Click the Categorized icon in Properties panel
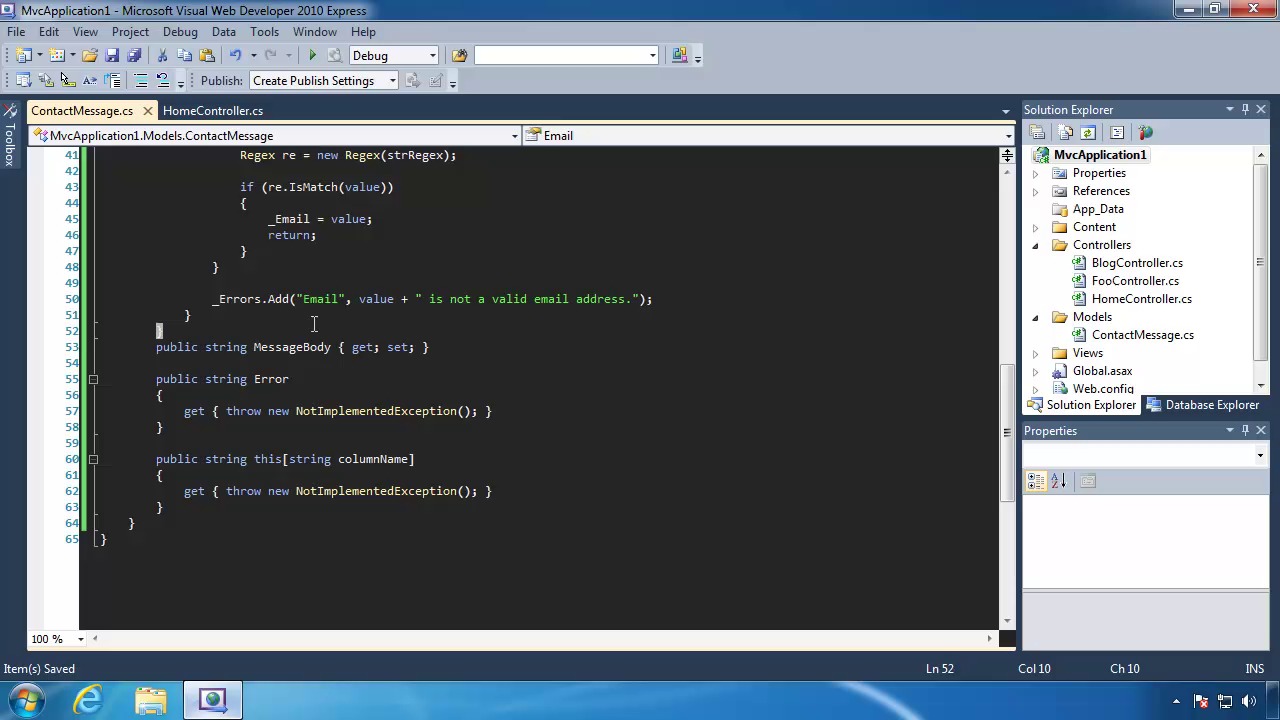This screenshot has width=1280, height=720. click(x=1036, y=482)
